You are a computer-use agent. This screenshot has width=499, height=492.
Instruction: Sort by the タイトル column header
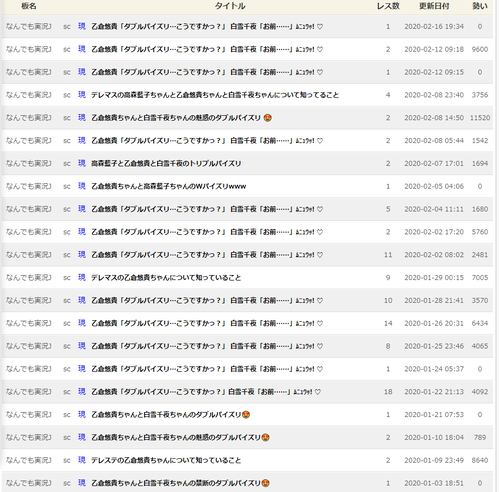tap(230, 6)
